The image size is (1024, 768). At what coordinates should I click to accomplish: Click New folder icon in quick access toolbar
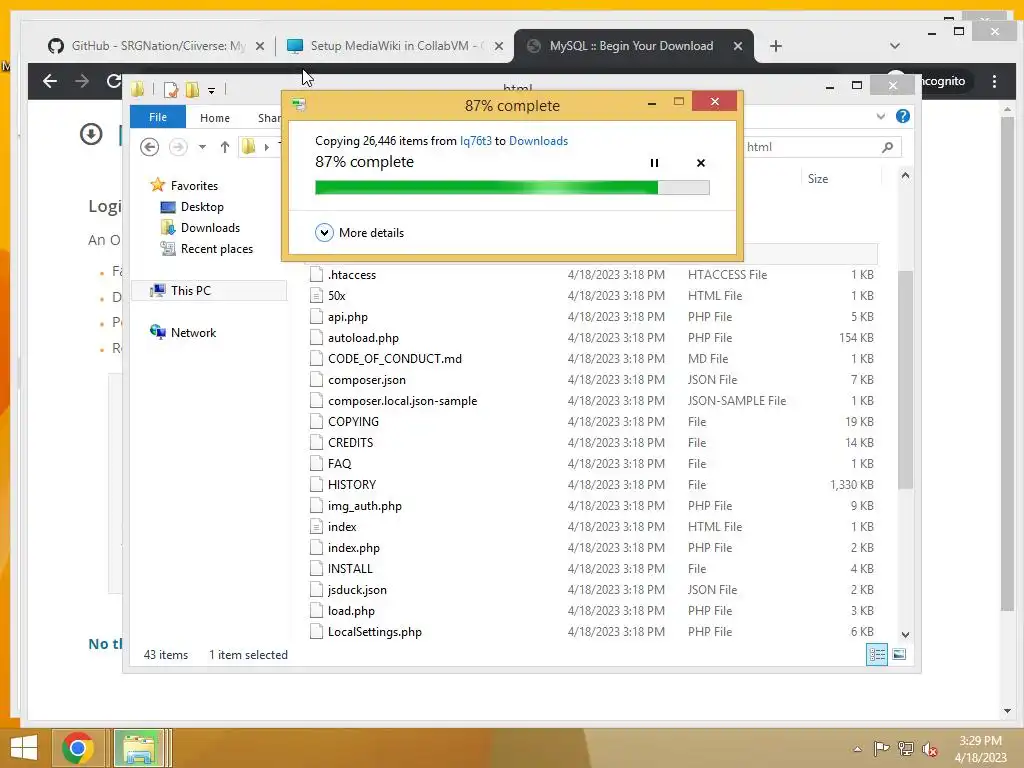[192, 89]
